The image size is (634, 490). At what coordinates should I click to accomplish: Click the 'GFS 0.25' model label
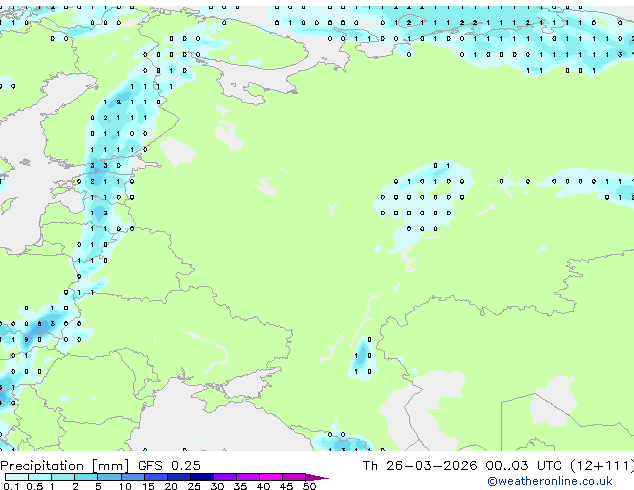[169, 466]
